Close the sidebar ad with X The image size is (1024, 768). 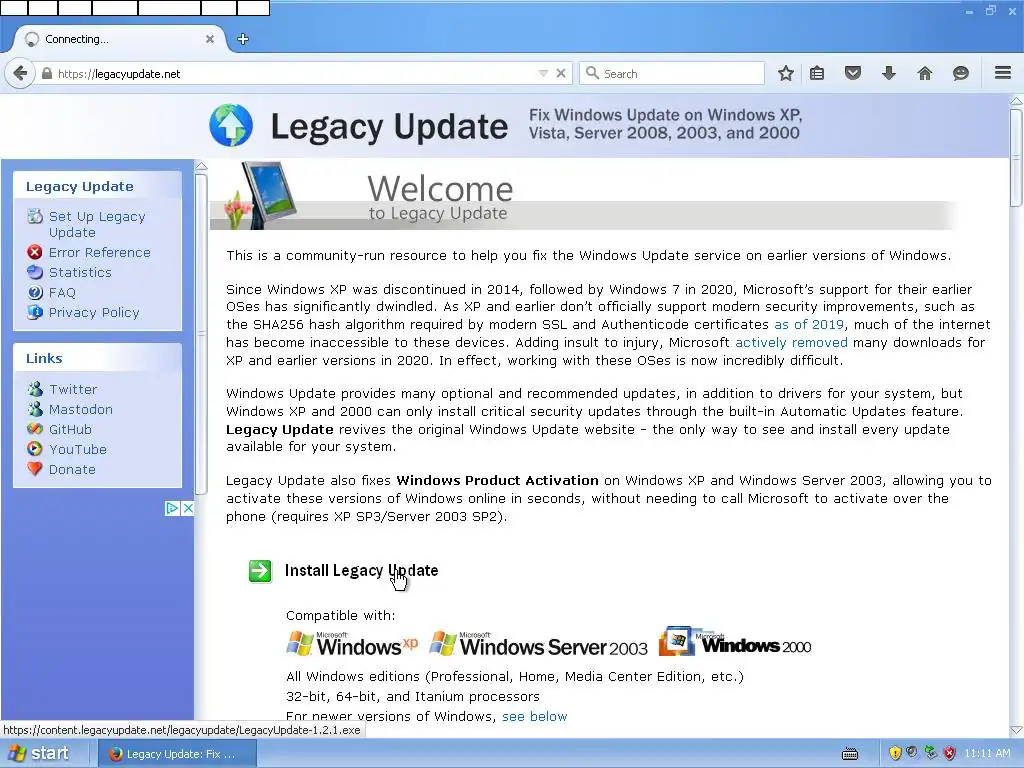187,508
